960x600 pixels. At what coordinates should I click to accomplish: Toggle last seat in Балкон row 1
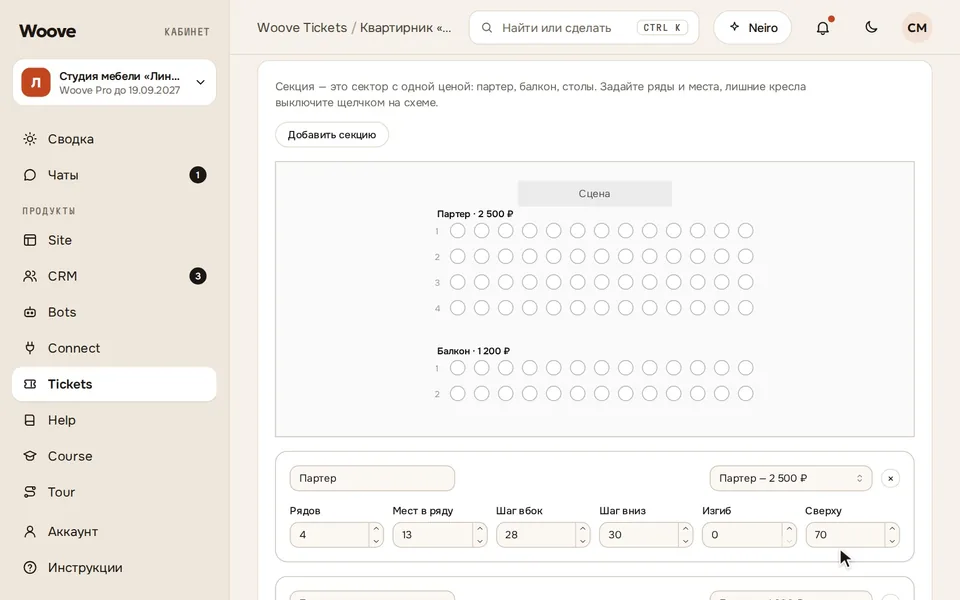pos(746,368)
